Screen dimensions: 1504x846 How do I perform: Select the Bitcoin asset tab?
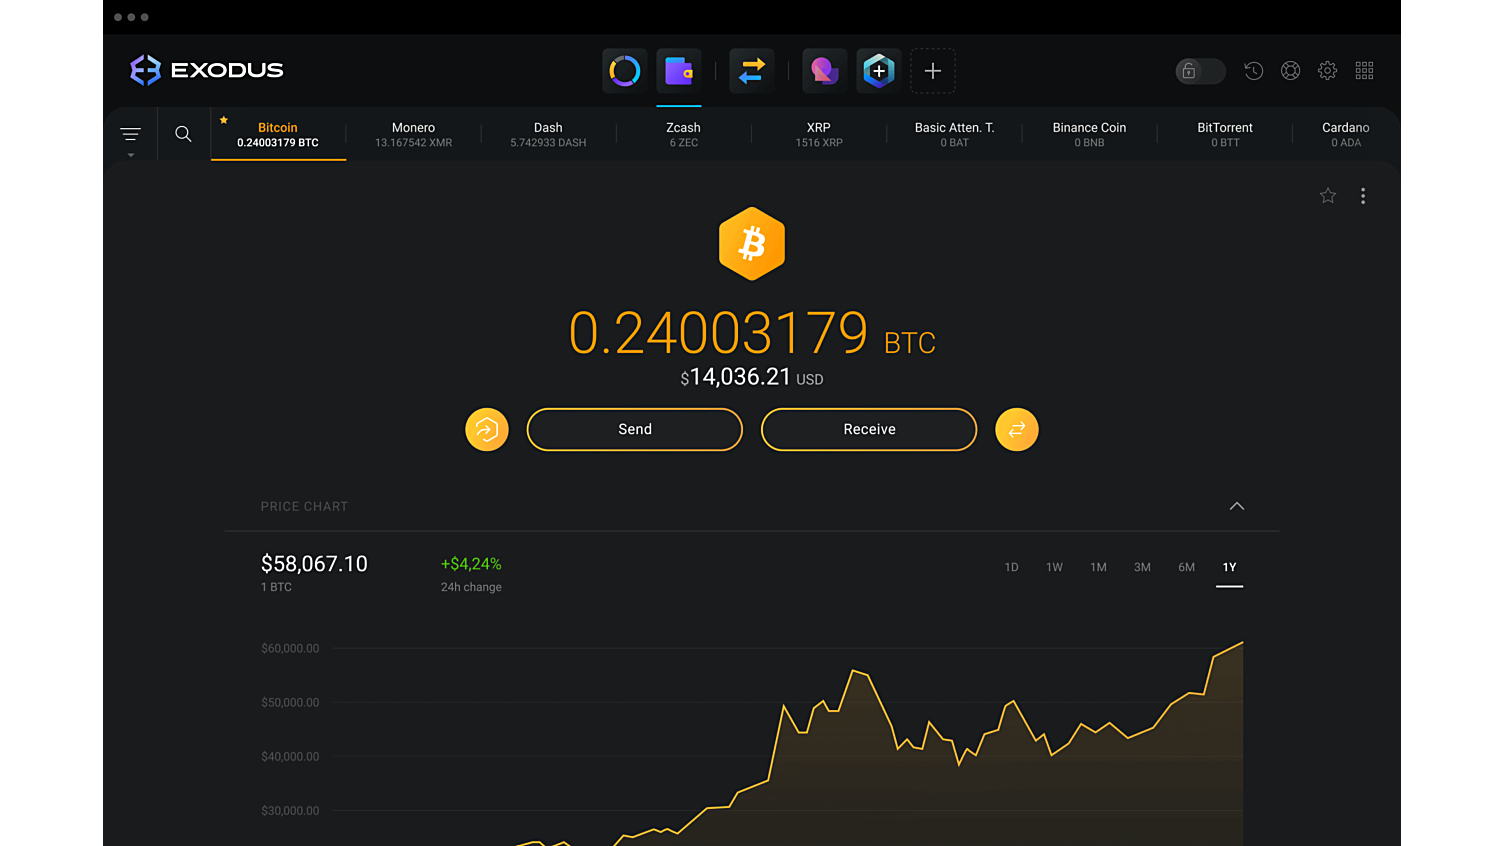278,135
